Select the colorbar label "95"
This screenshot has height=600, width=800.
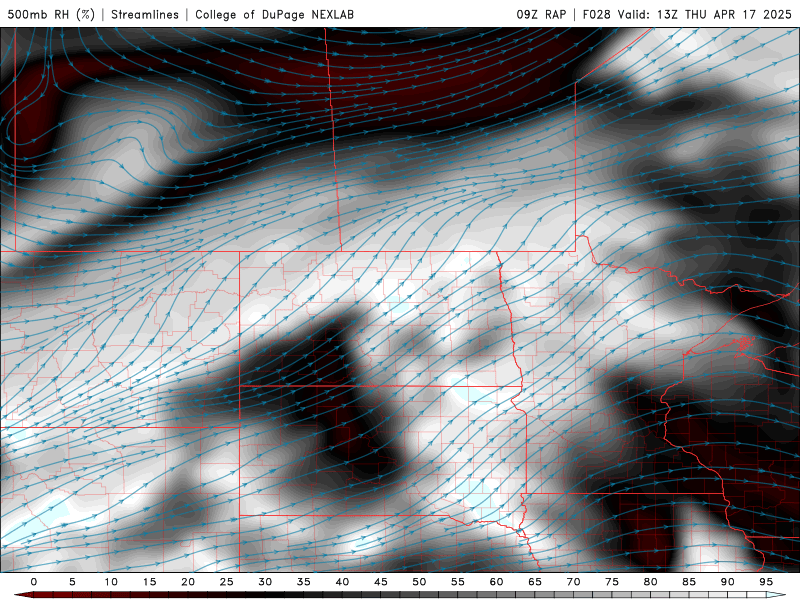click(766, 582)
